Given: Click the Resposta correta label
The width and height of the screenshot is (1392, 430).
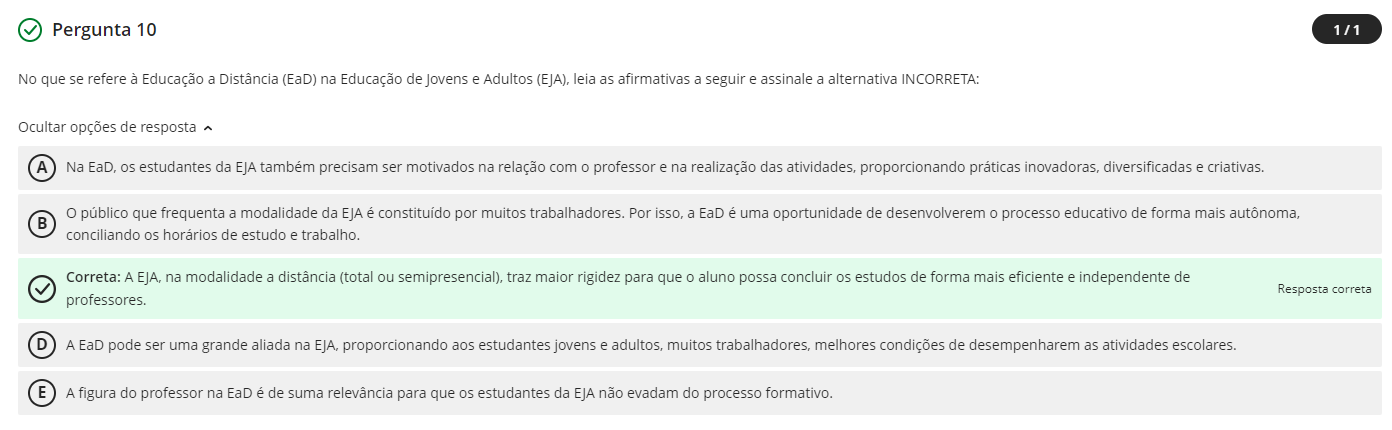Looking at the screenshot, I should (x=1324, y=288).
